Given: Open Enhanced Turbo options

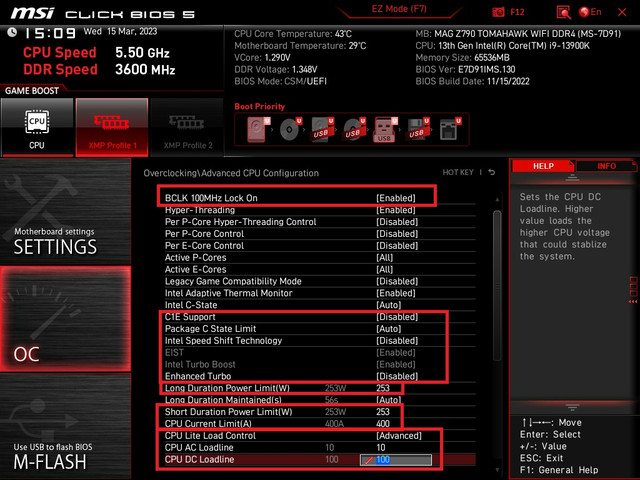Looking at the screenshot, I should pos(397,376).
